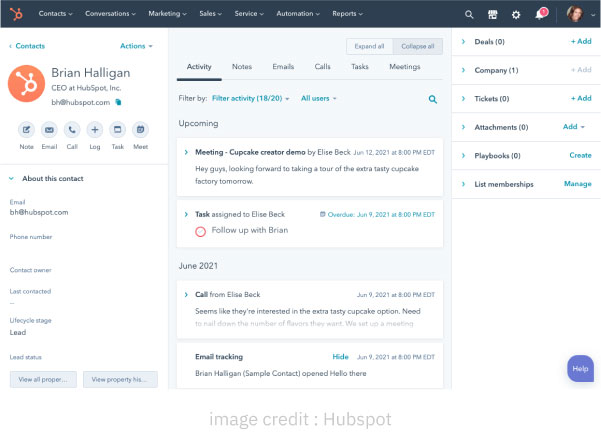Go back to Contacts list
Viewport: 601px width, 433px height.
27,46
